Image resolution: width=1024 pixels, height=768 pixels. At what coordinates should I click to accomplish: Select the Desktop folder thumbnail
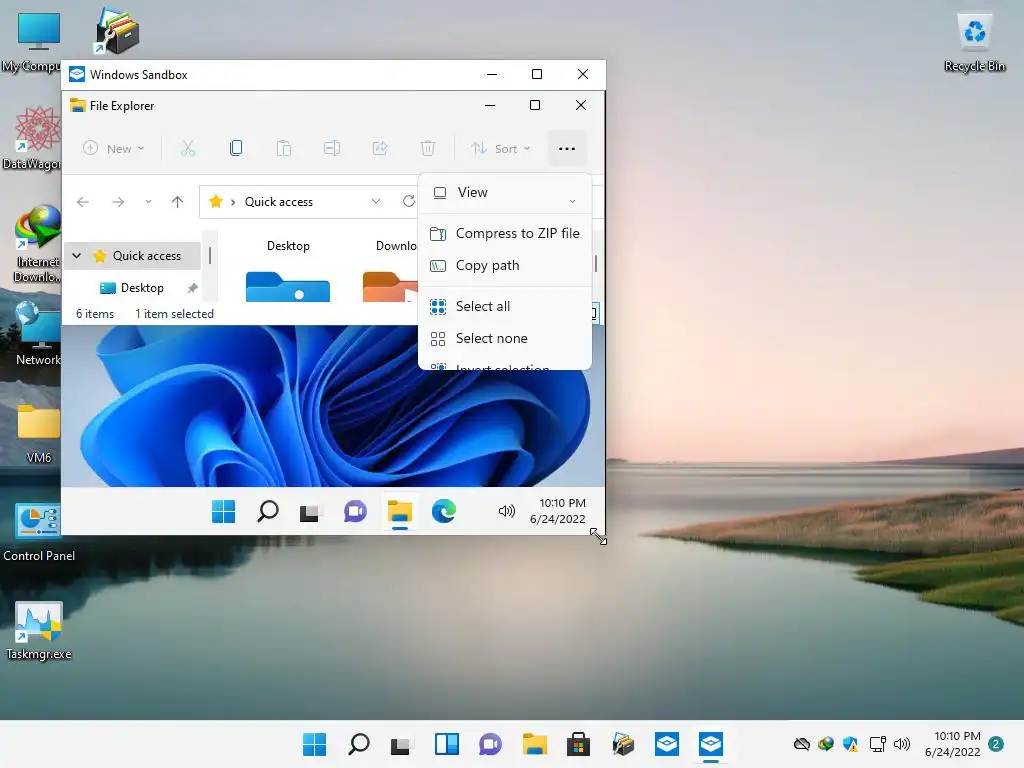pos(288,272)
